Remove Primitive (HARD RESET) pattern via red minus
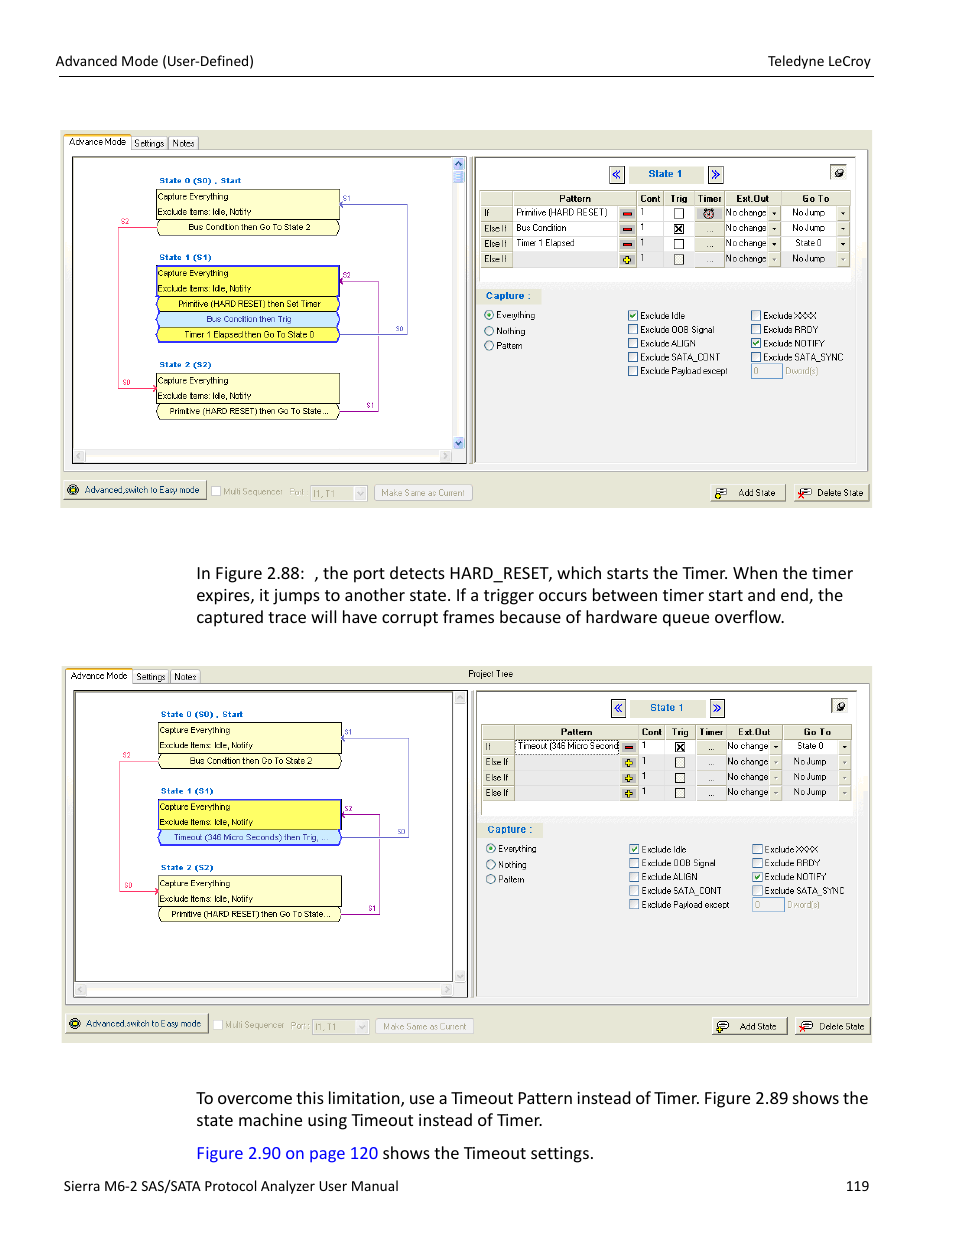This screenshot has width=954, height=1235. 627,213
